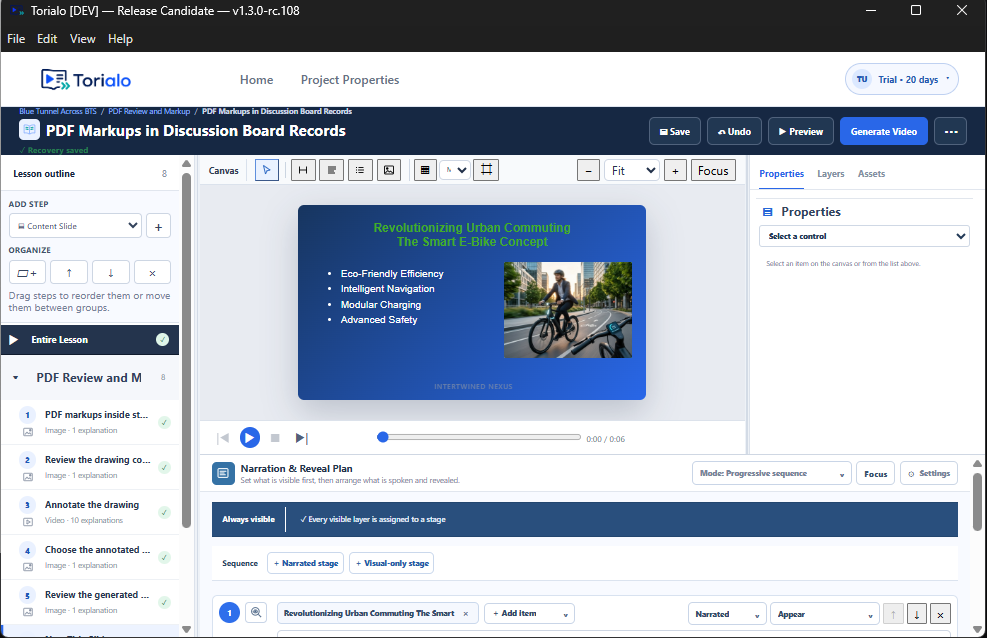Insert a text block from Canvas toolbar
This screenshot has width=987, height=638.
click(332, 170)
